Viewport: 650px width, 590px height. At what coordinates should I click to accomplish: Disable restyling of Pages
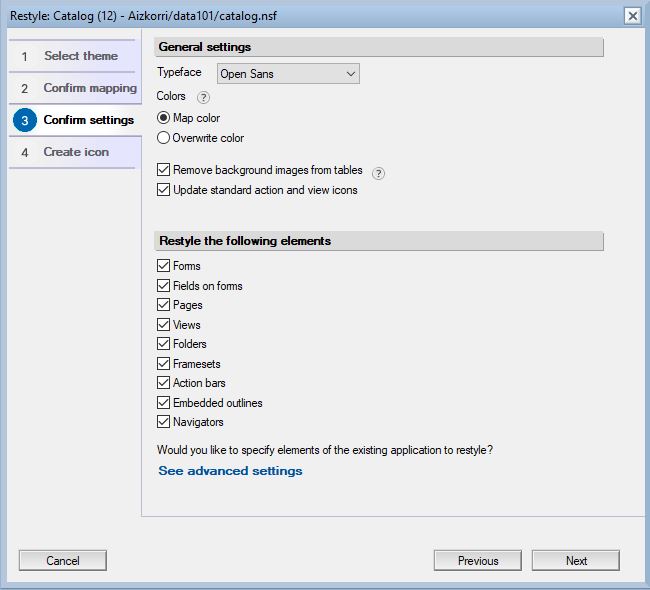(x=164, y=305)
